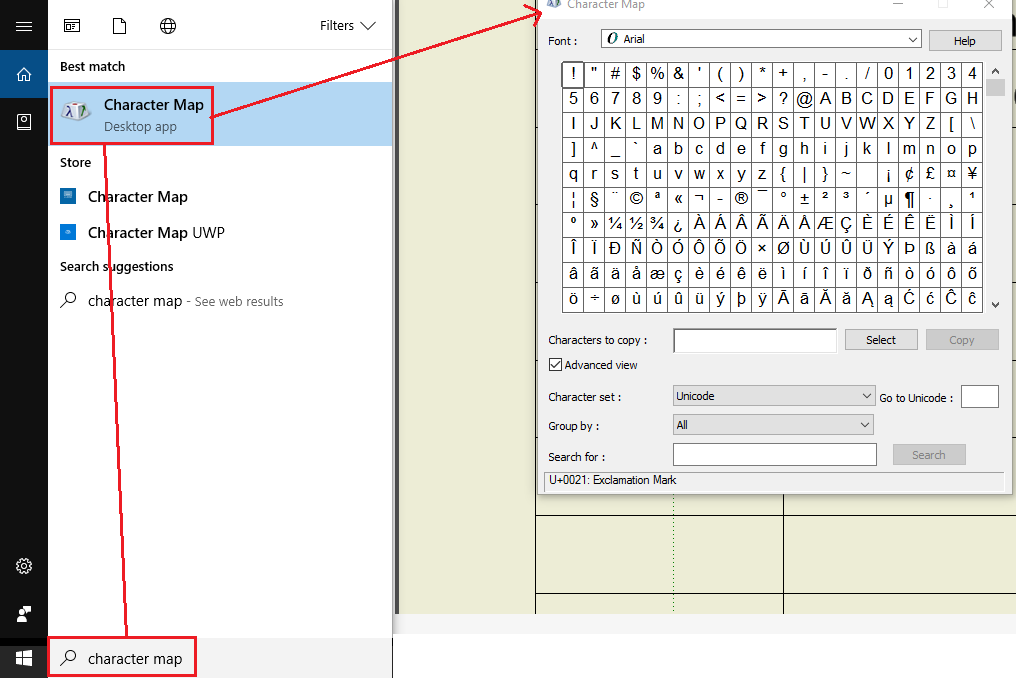Select the percent % character
This screenshot has width=1016, height=678.
(657, 74)
